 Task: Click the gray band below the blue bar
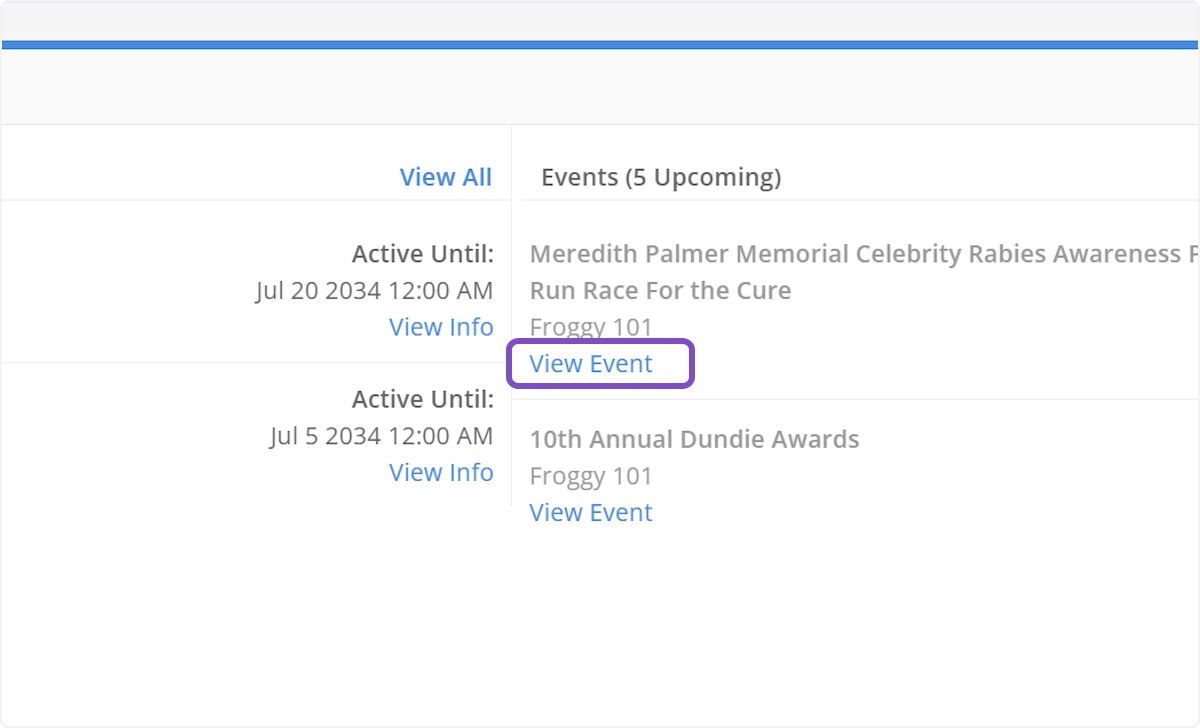click(600, 87)
